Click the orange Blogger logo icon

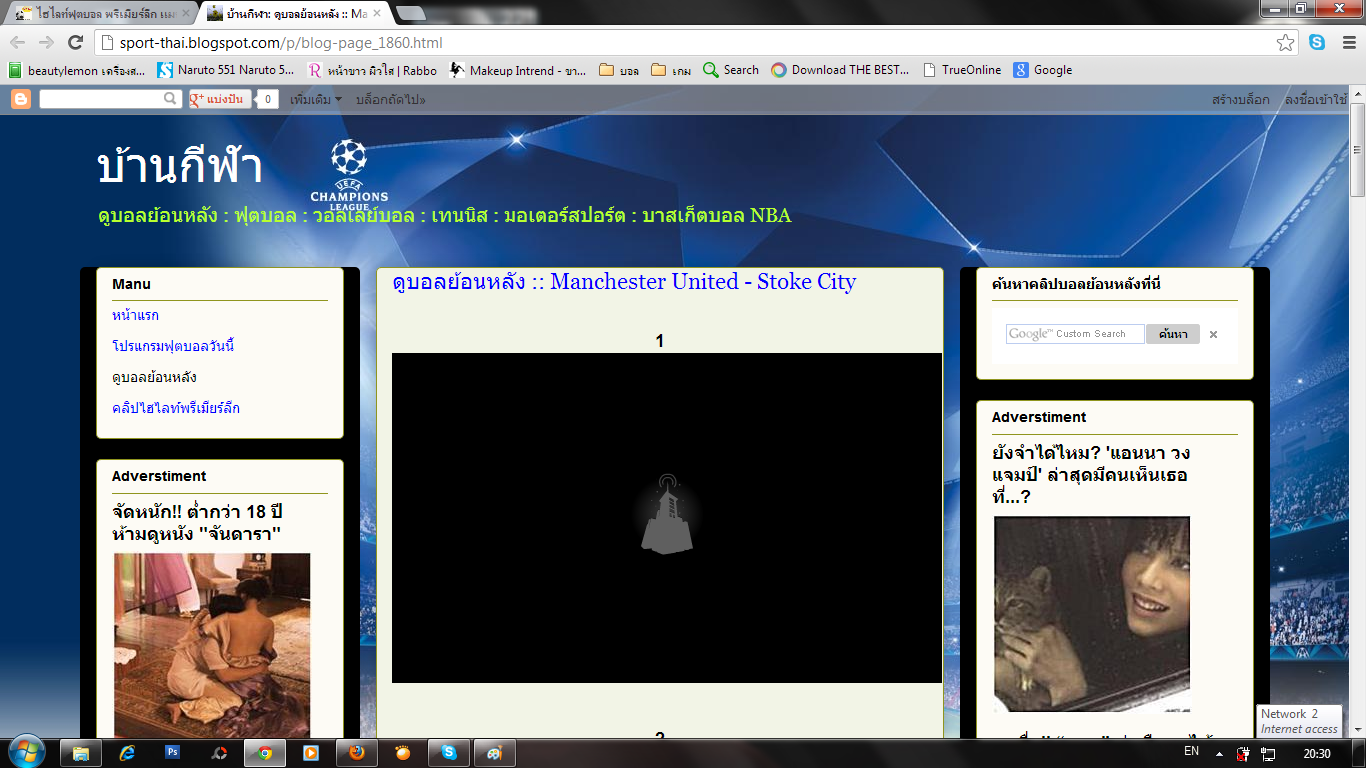[x=21, y=99]
